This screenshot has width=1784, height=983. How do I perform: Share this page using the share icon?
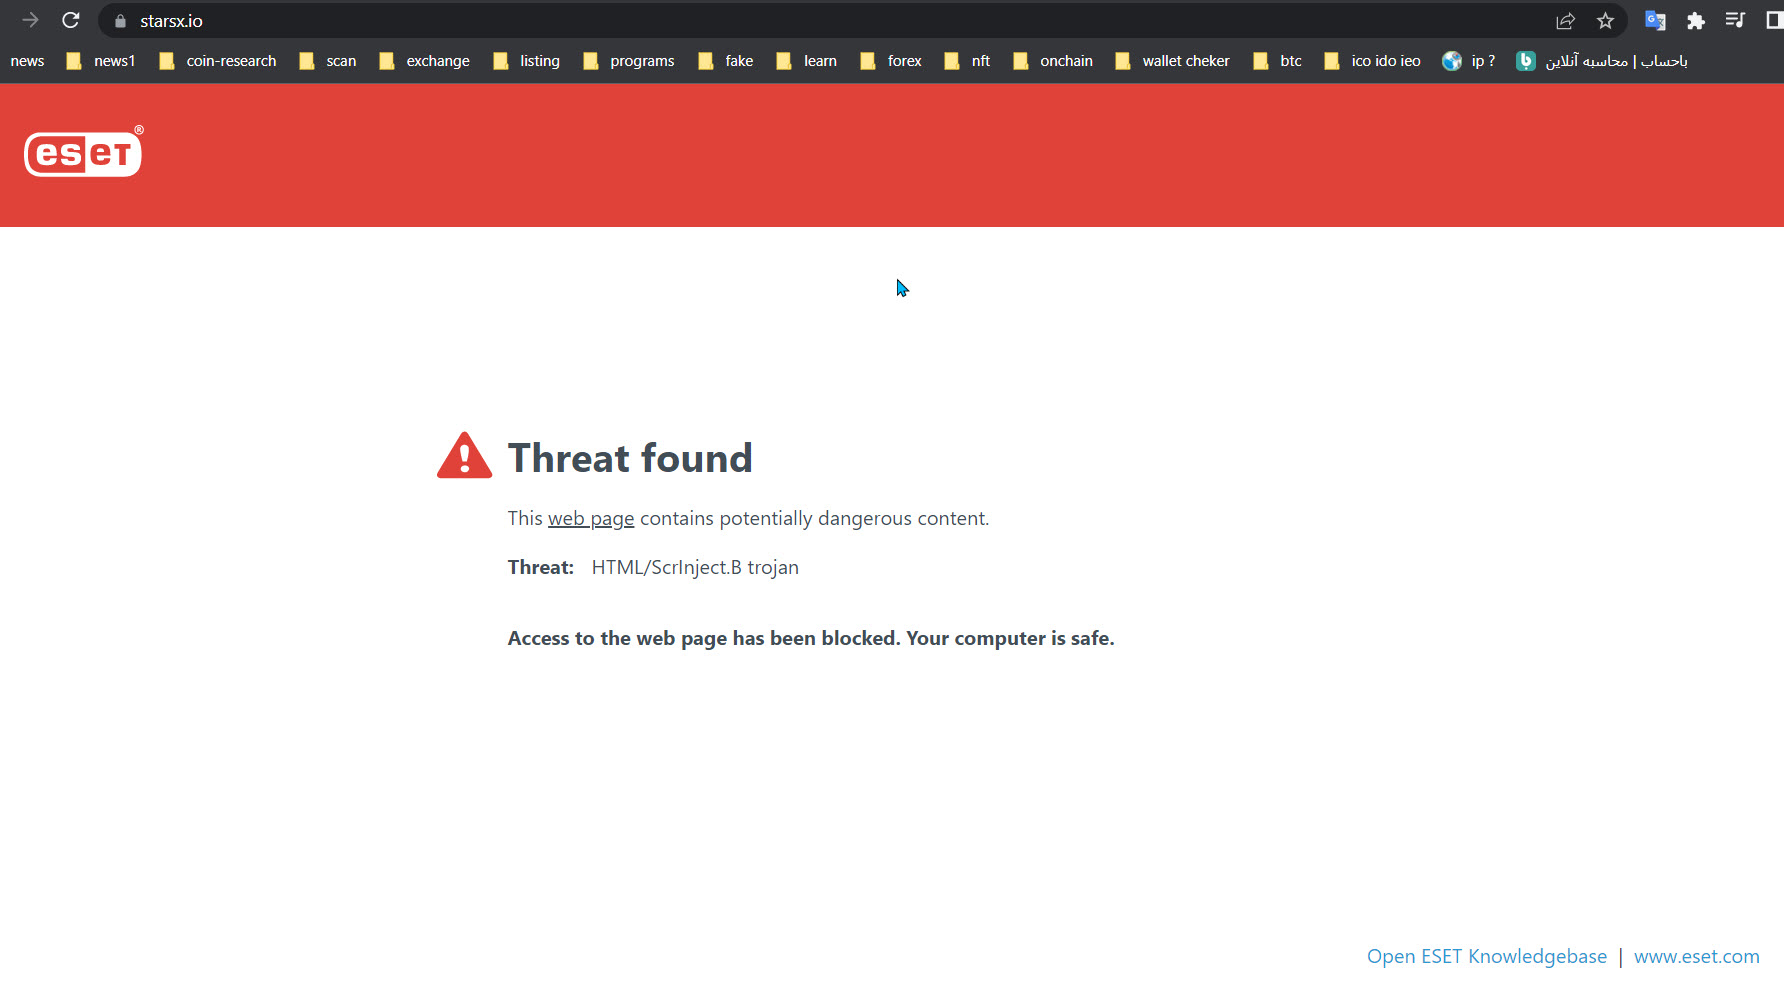[1565, 21]
